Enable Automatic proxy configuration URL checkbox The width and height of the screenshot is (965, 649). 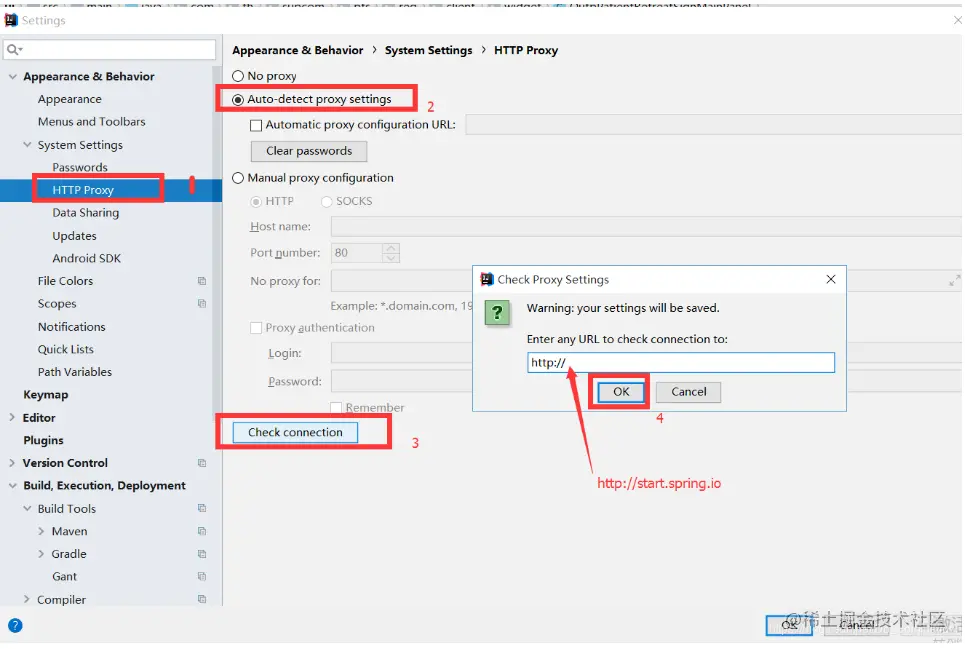256,125
